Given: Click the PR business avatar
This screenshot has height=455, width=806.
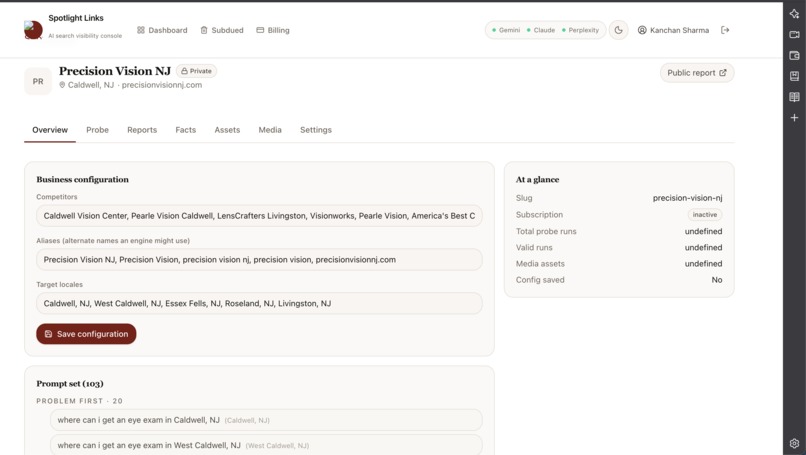Looking at the screenshot, I should click(x=38, y=81).
